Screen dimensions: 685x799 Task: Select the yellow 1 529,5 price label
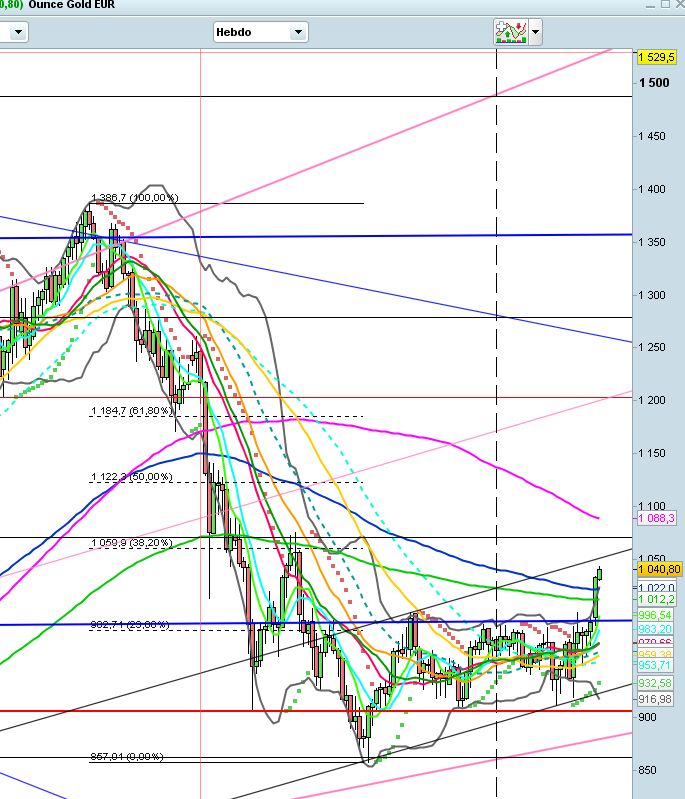point(656,57)
